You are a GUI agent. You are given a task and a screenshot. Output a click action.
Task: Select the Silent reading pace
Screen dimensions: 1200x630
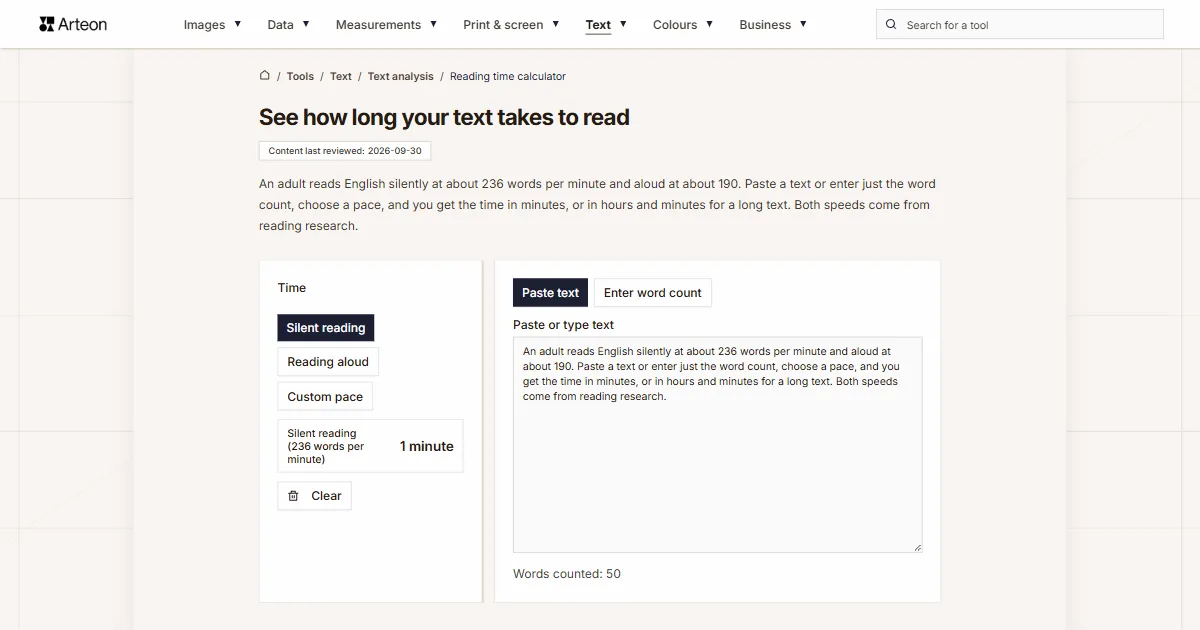pyautogui.click(x=326, y=328)
